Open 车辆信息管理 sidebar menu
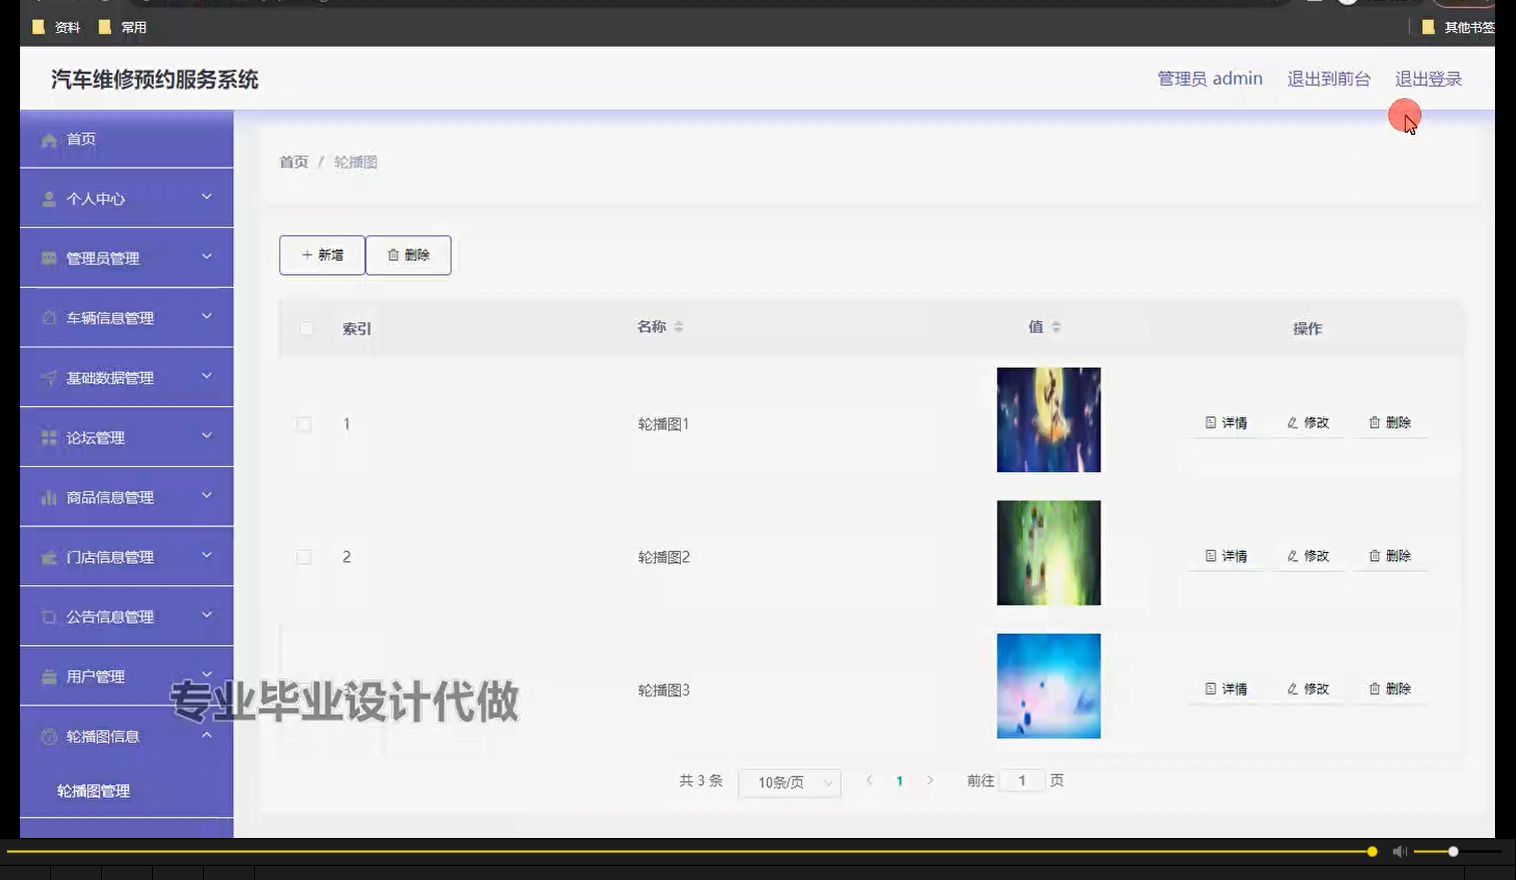 pyautogui.click(x=127, y=317)
